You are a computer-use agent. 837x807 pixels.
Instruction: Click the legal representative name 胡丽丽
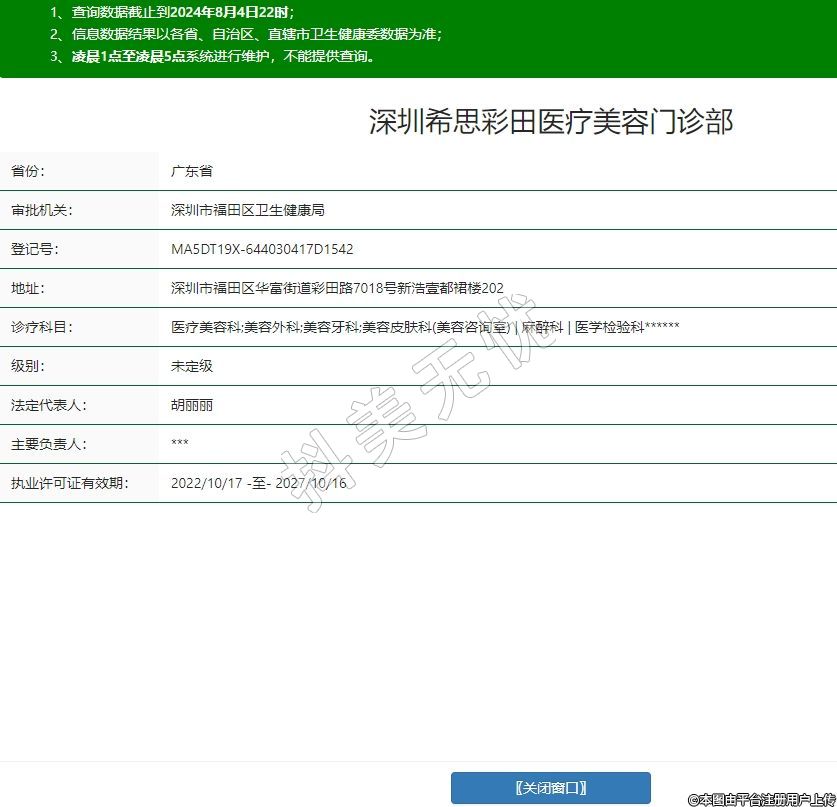tap(192, 405)
